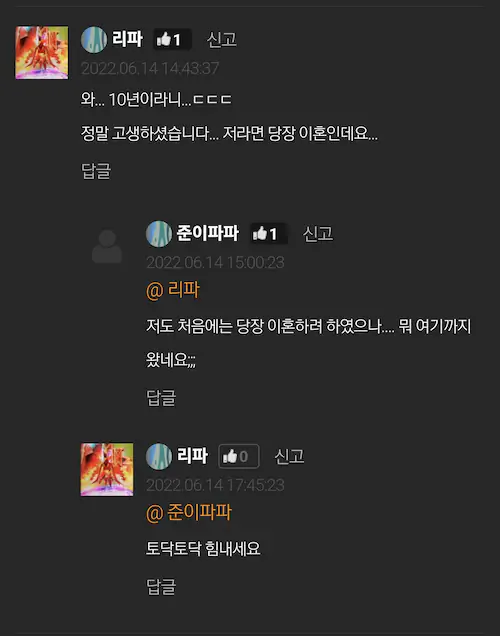The image size is (500, 636).
Task: Report the 토닥토닥 힘내세요 comment
Action: [x=290, y=456]
